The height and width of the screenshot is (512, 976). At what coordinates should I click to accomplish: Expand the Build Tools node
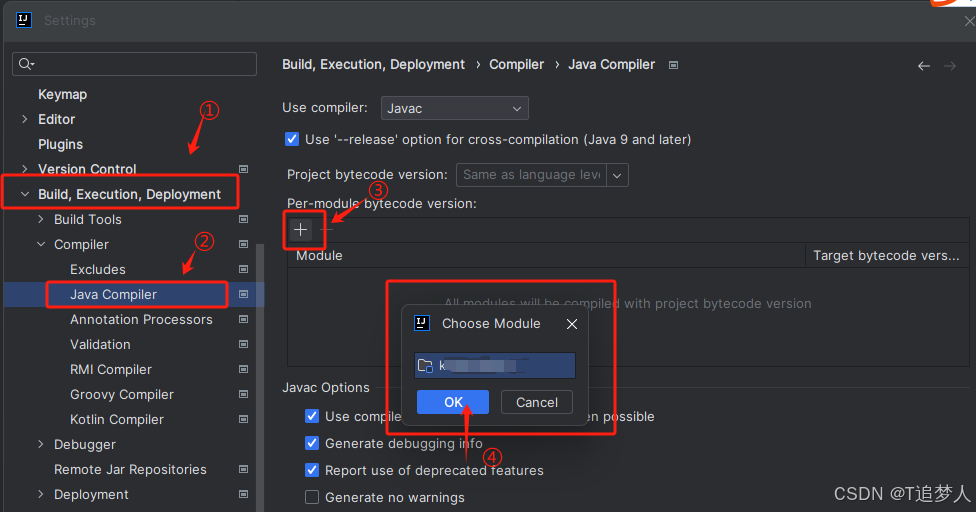[x=41, y=219]
